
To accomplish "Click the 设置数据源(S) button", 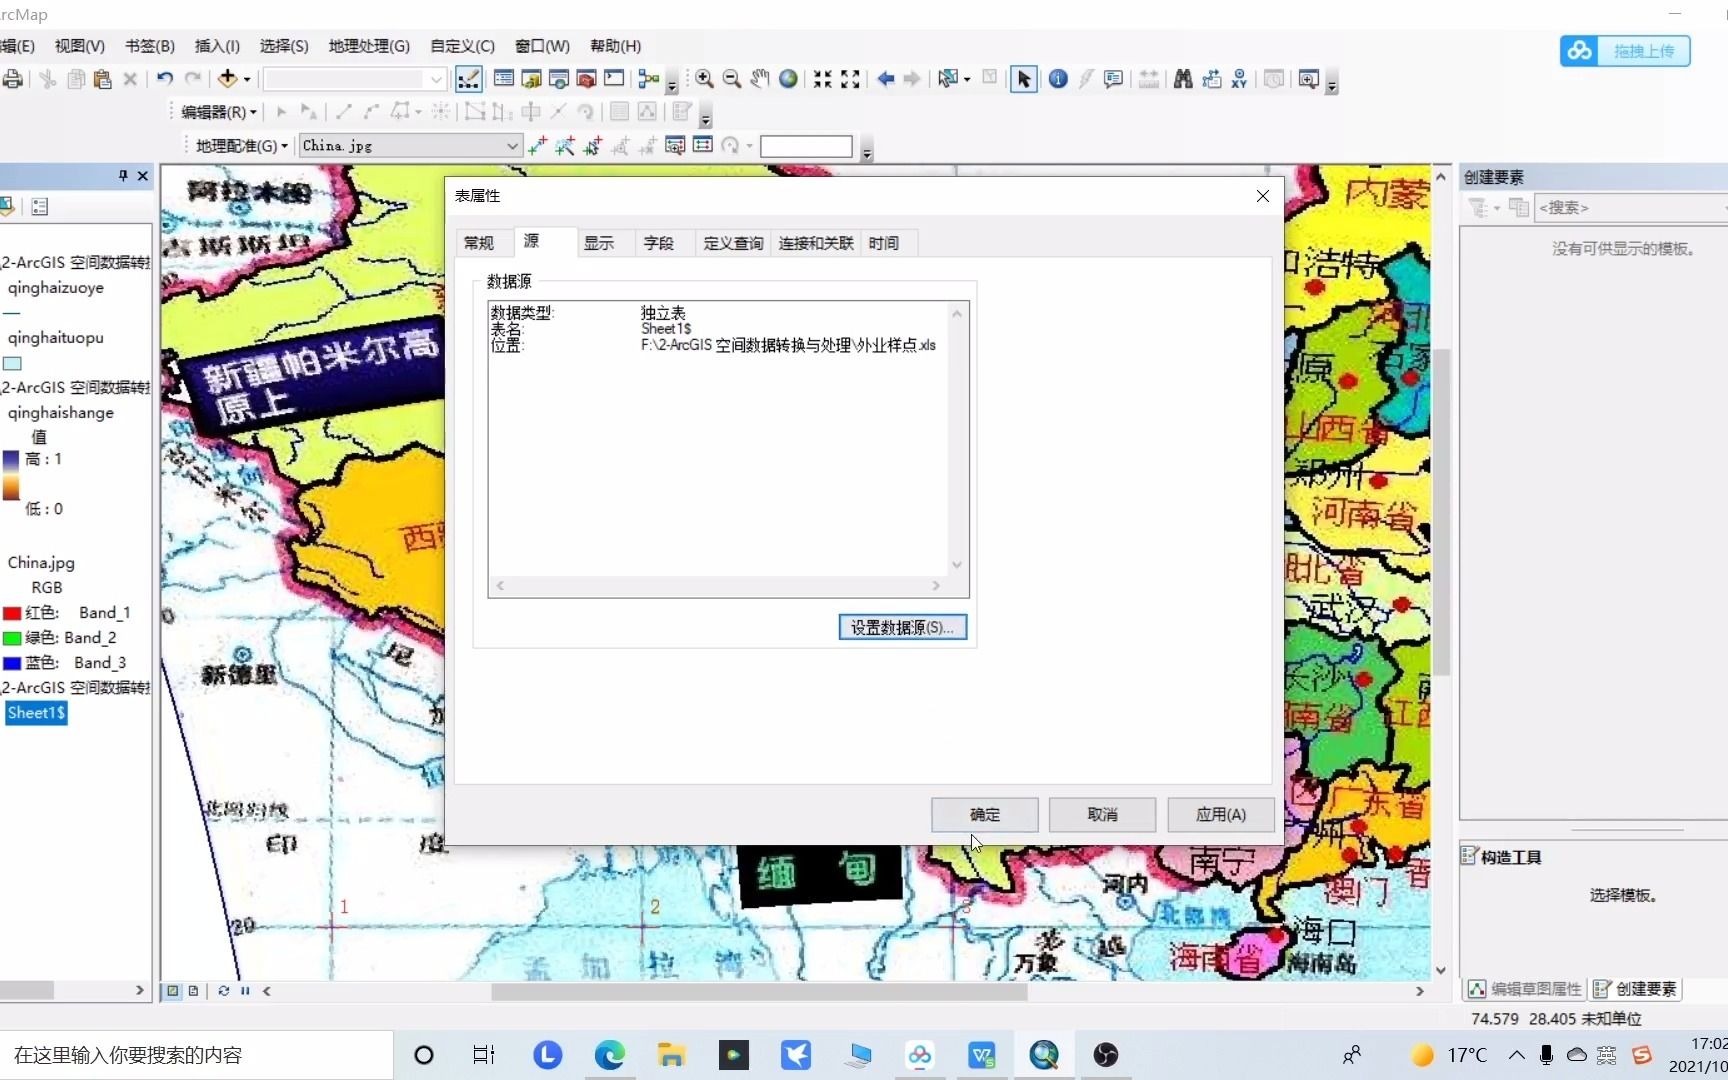I will click(901, 627).
